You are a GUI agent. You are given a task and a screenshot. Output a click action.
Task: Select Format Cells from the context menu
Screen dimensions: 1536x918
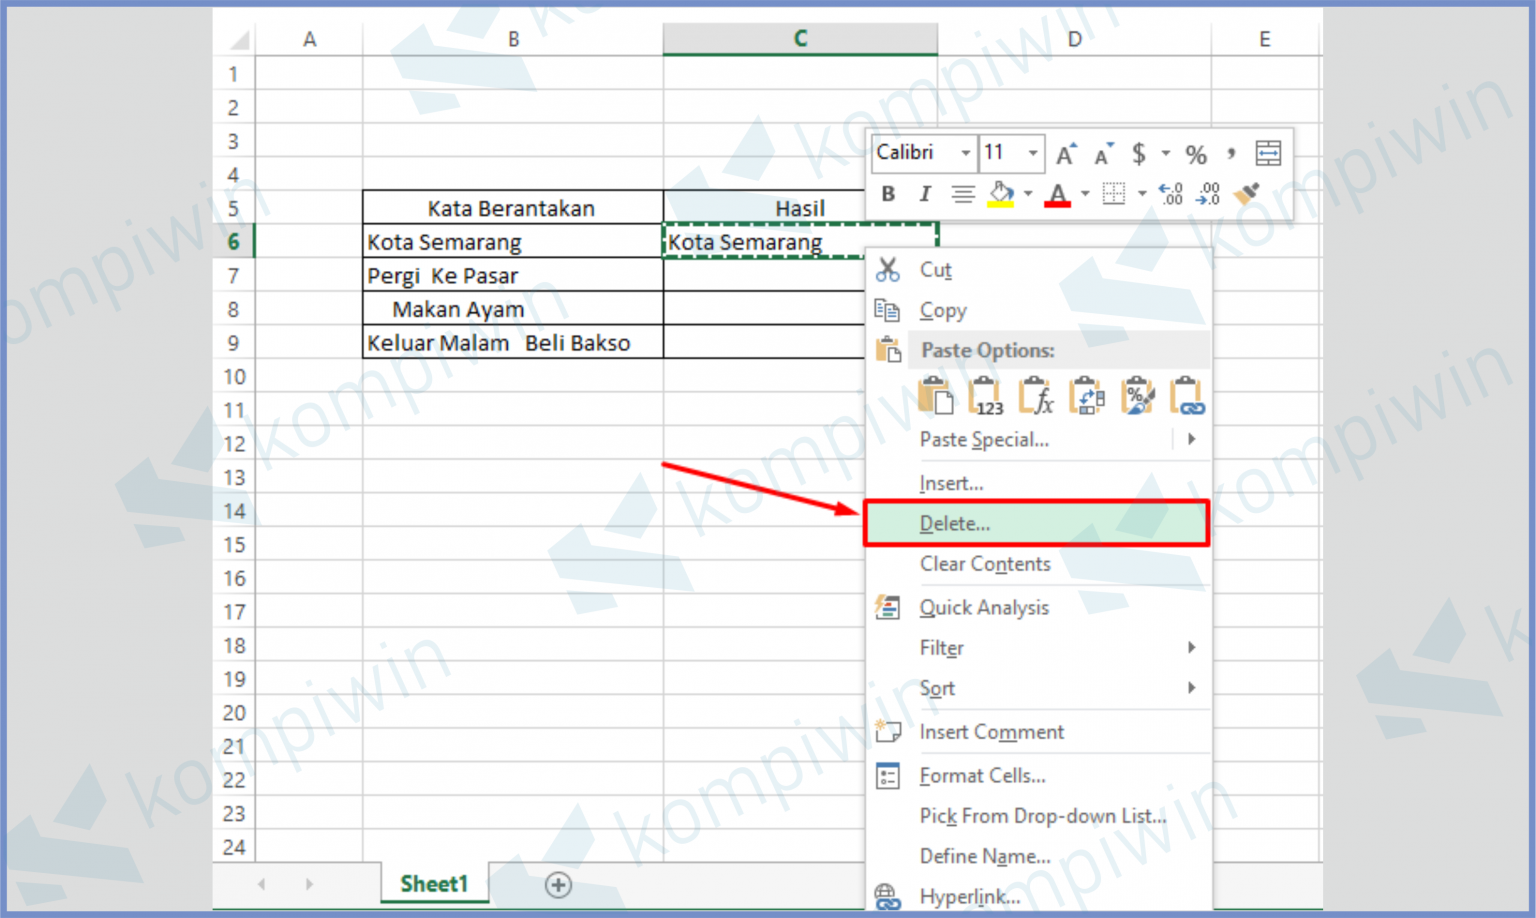[982, 775]
